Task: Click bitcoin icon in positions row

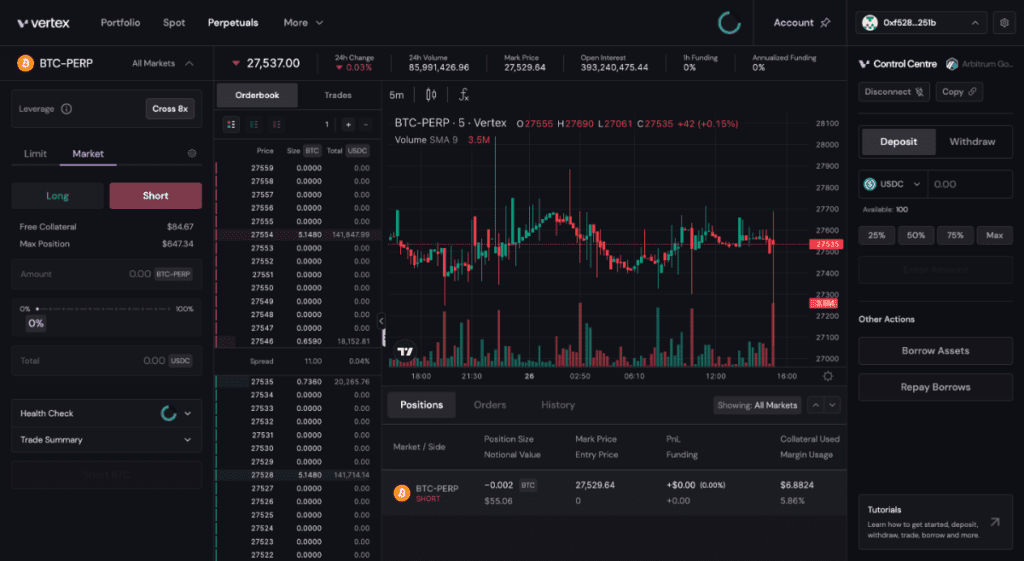Action: (402, 493)
